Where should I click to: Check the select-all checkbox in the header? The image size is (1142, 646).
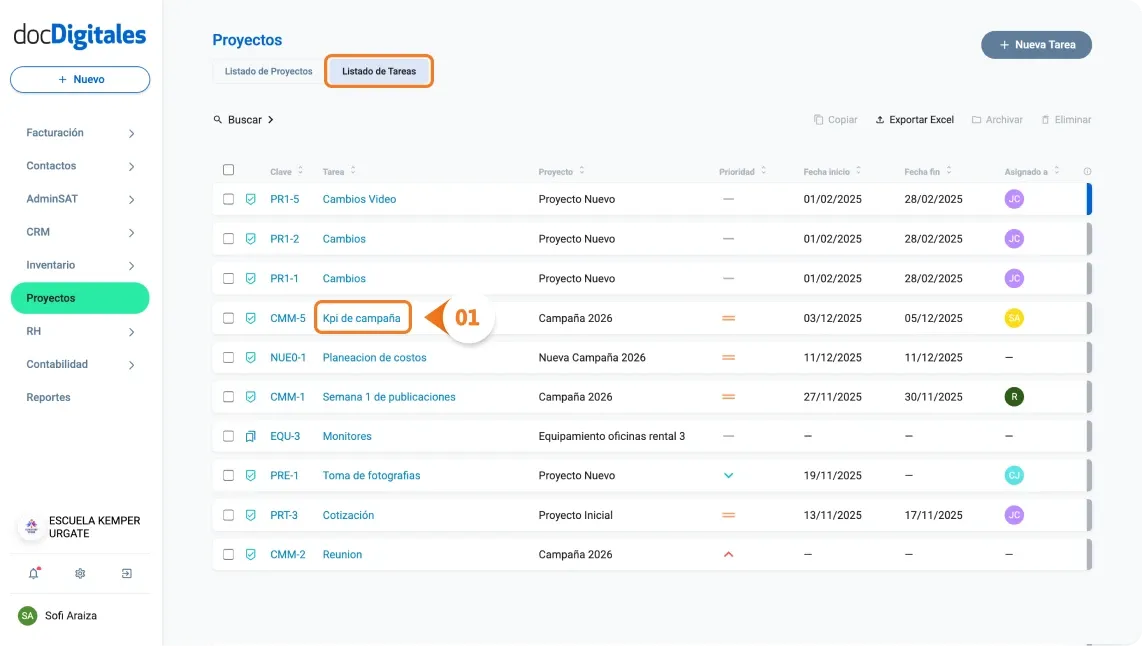click(228, 170)
